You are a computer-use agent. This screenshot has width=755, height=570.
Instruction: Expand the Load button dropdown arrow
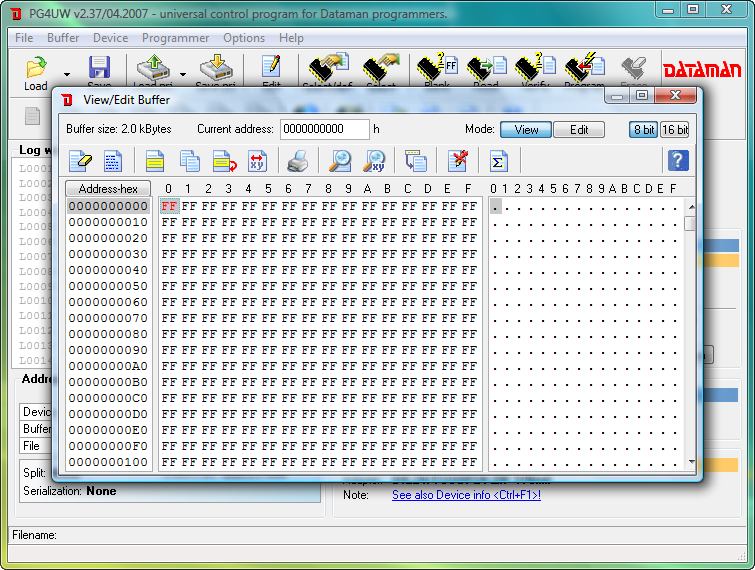coord(67,74)
